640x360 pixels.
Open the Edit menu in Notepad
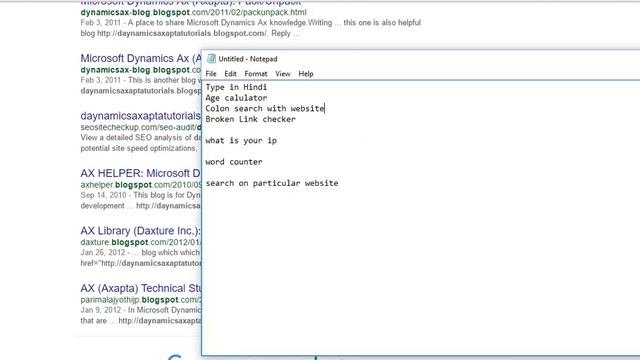(230, 74)
